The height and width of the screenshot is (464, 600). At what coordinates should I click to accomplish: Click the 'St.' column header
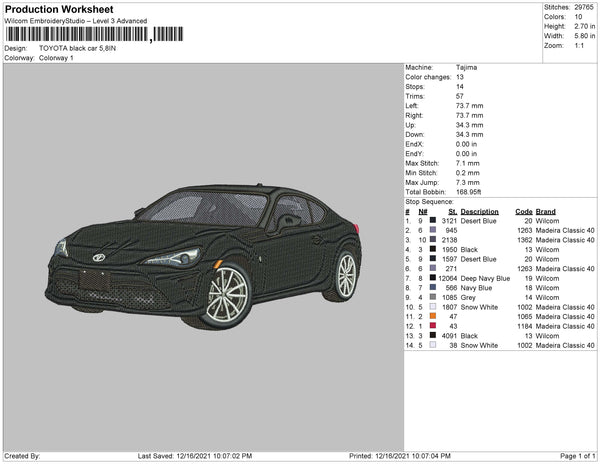coord(453,212)
